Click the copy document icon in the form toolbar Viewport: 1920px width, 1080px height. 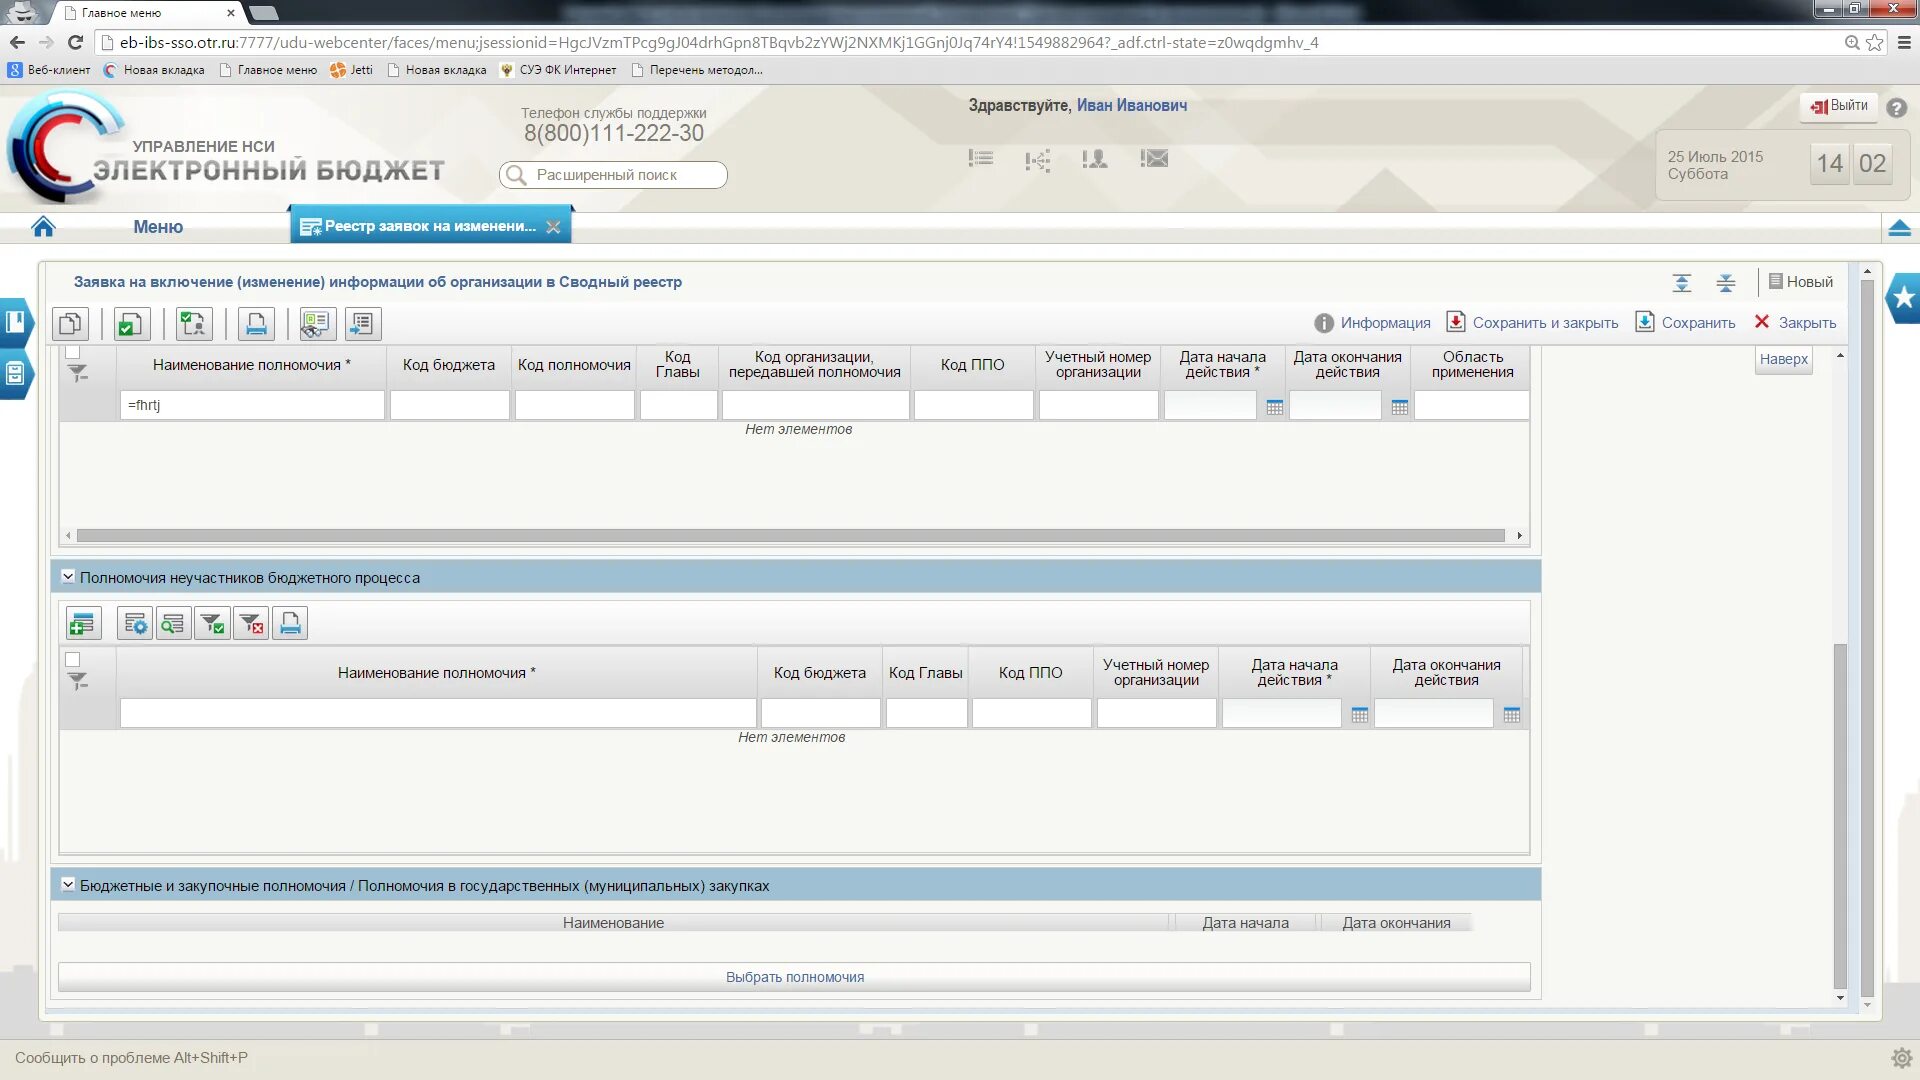tap(70, 324)
